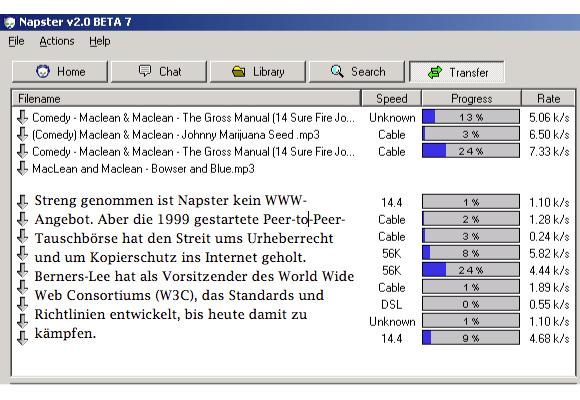Select Gross Manual filename in the 7.33 k/s row

tap(193, 152)
